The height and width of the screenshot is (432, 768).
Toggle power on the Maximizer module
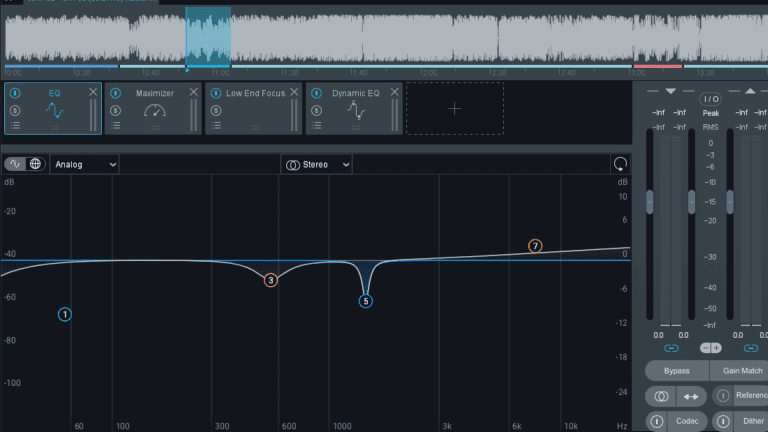tap(116, 93)
